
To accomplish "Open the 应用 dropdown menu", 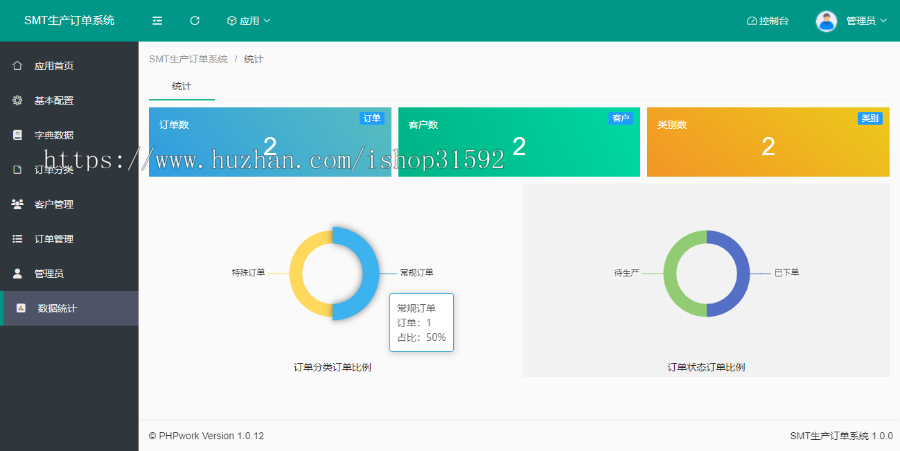I will [x=249, y=21].
